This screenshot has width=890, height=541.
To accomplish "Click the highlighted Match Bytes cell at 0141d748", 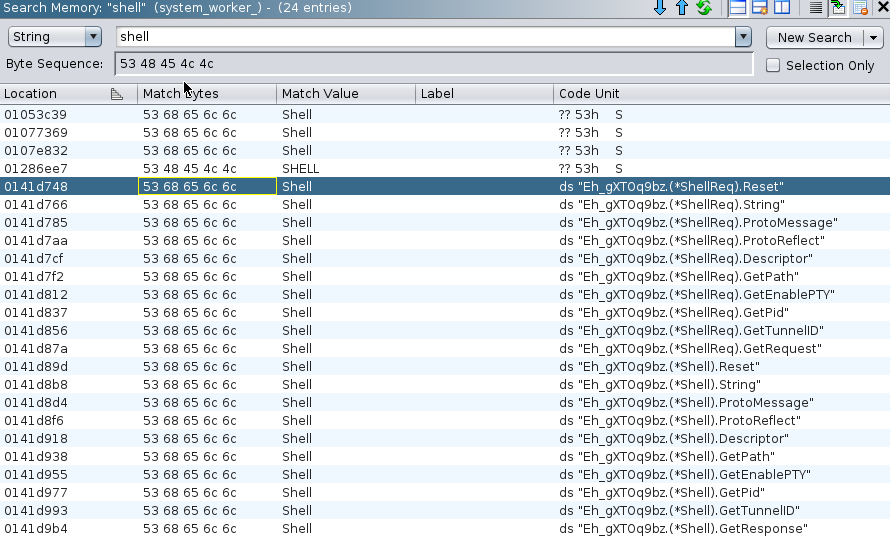I will (x=207, y=187).
